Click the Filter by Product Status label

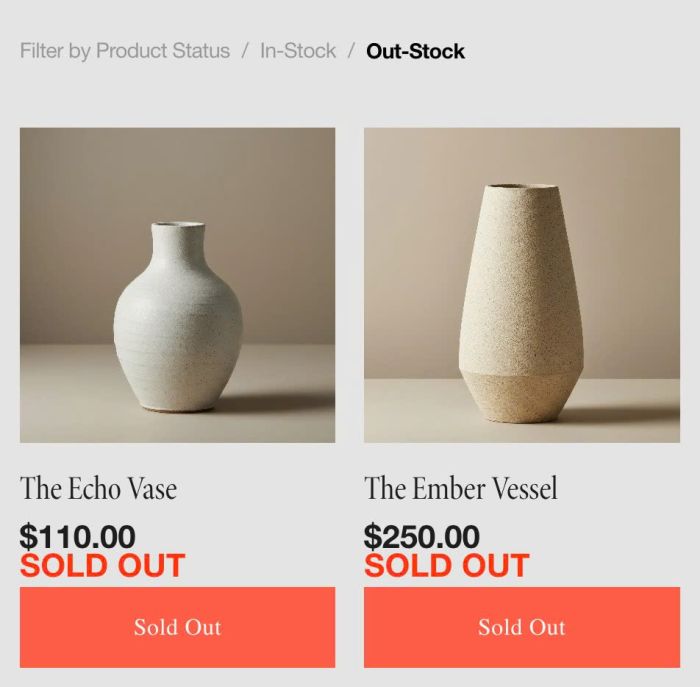(x=125, y=51)
